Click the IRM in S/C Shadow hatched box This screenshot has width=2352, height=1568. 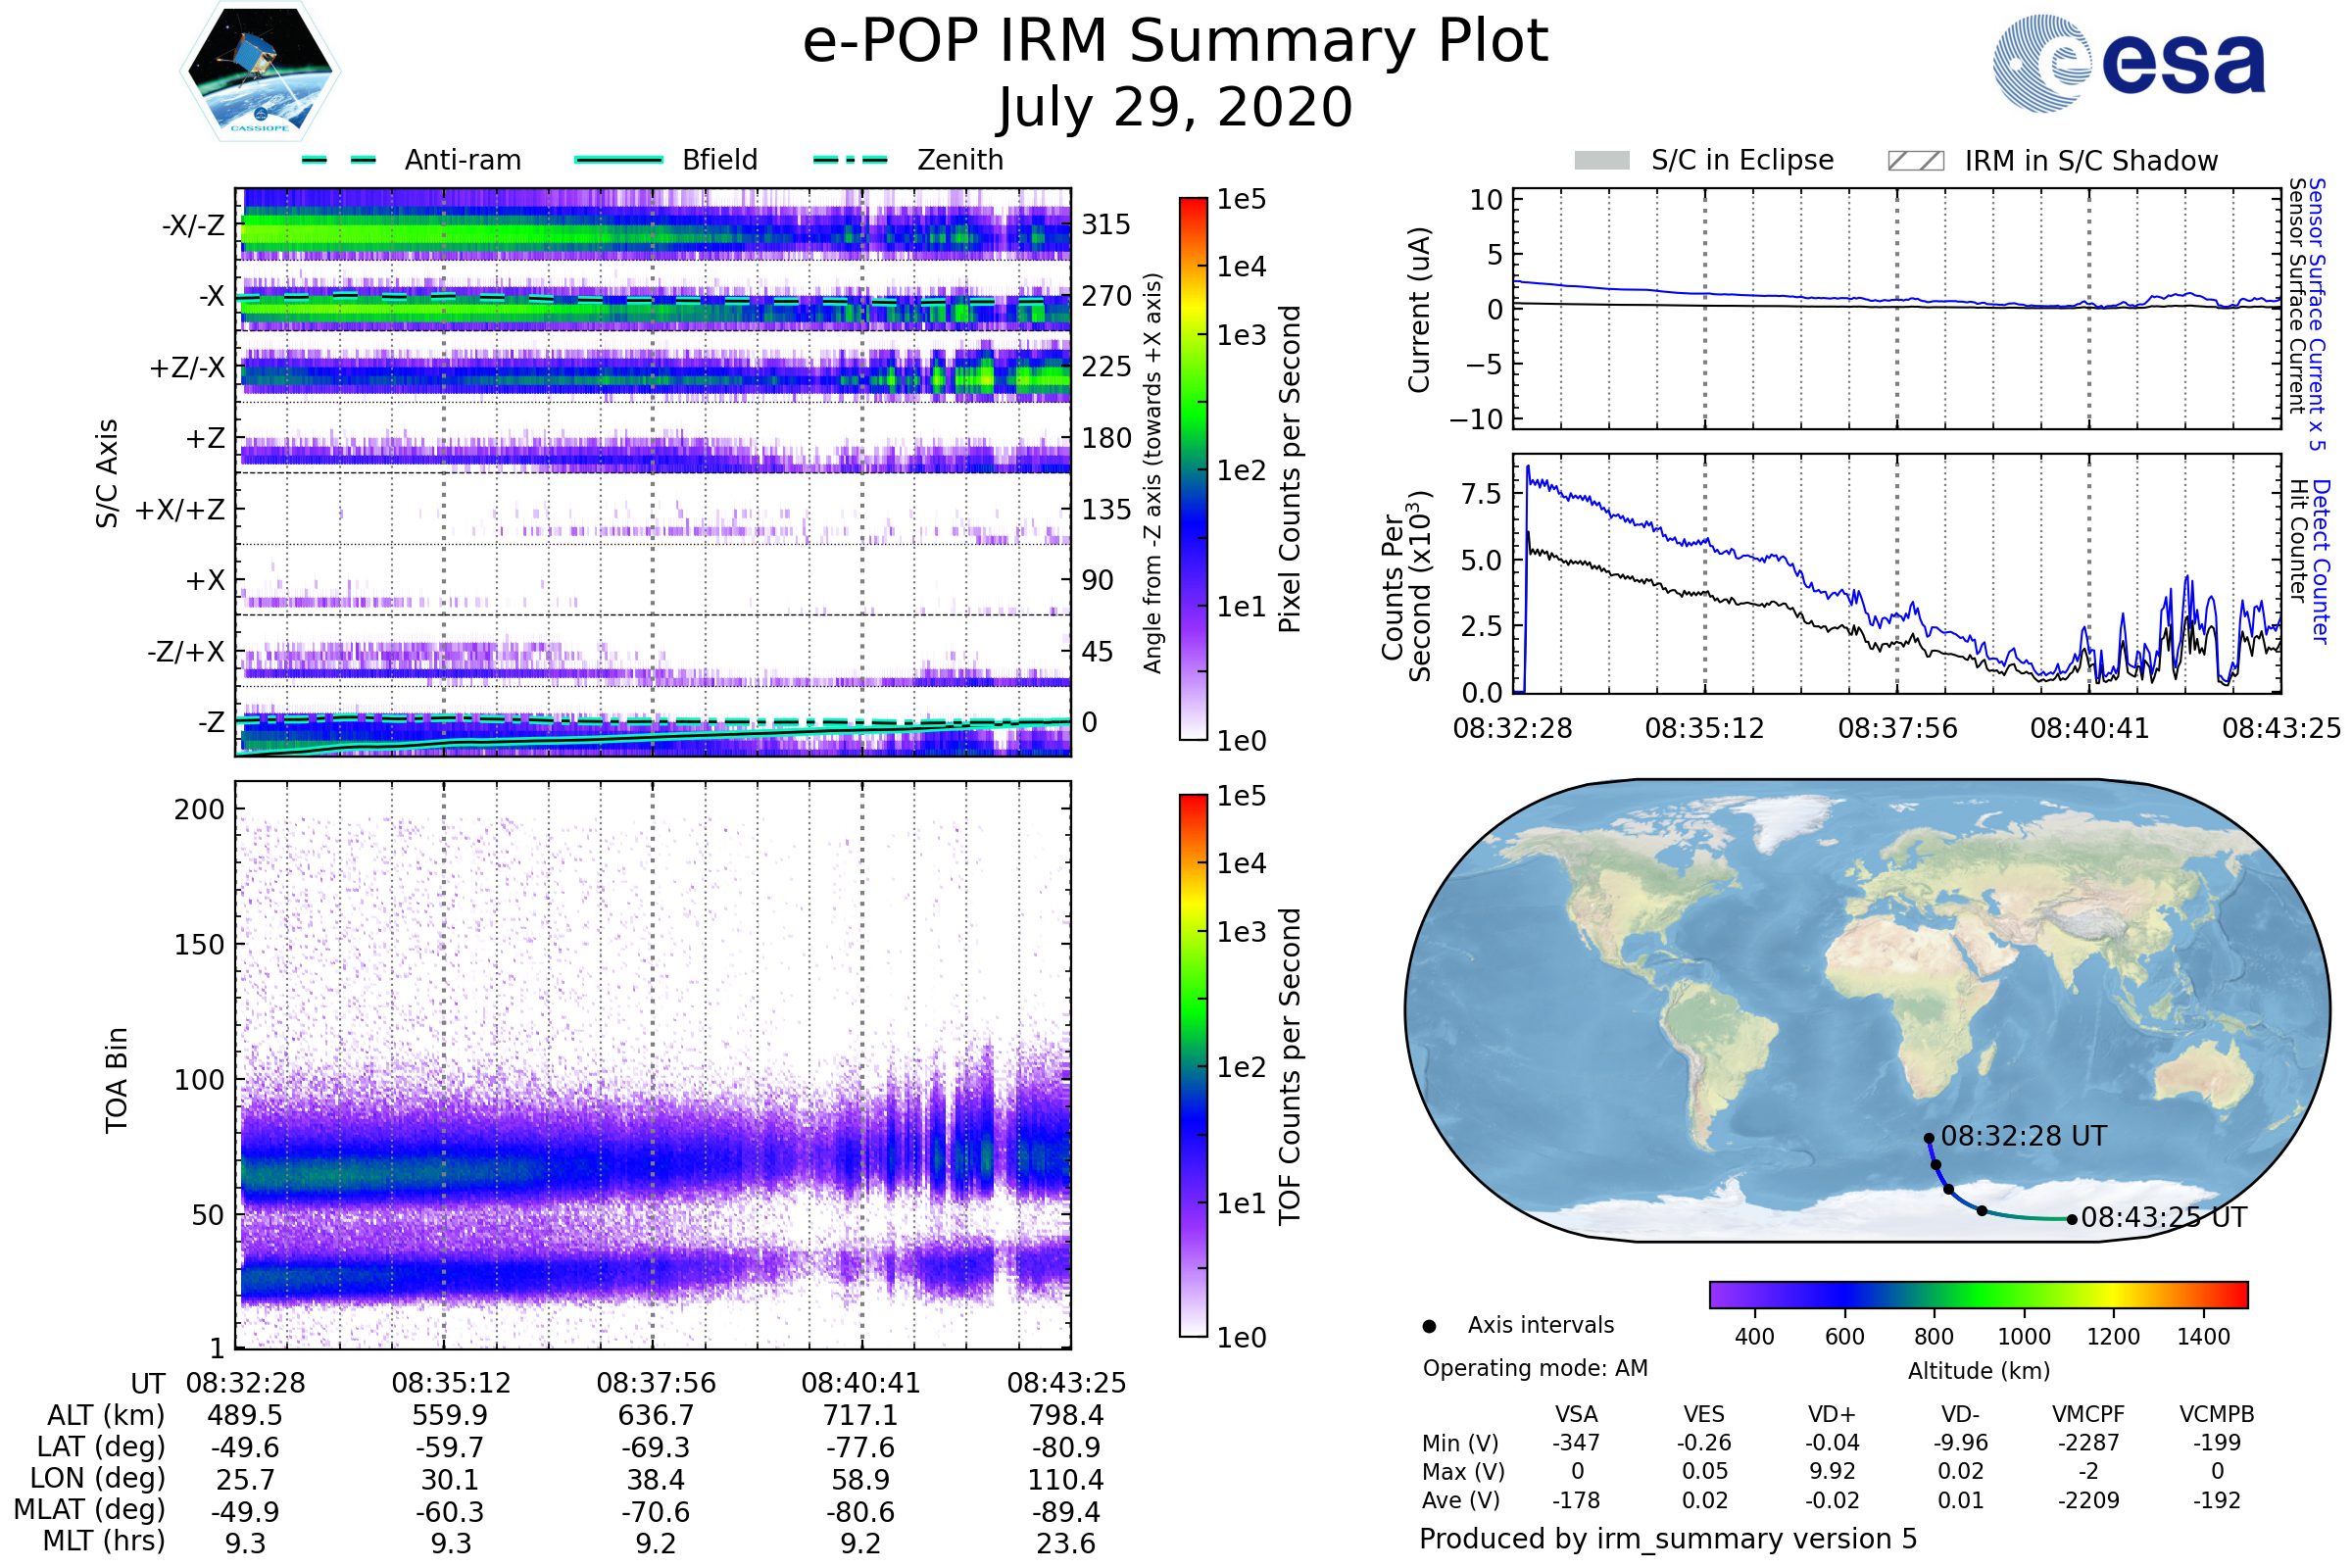tap(1915, 161)
